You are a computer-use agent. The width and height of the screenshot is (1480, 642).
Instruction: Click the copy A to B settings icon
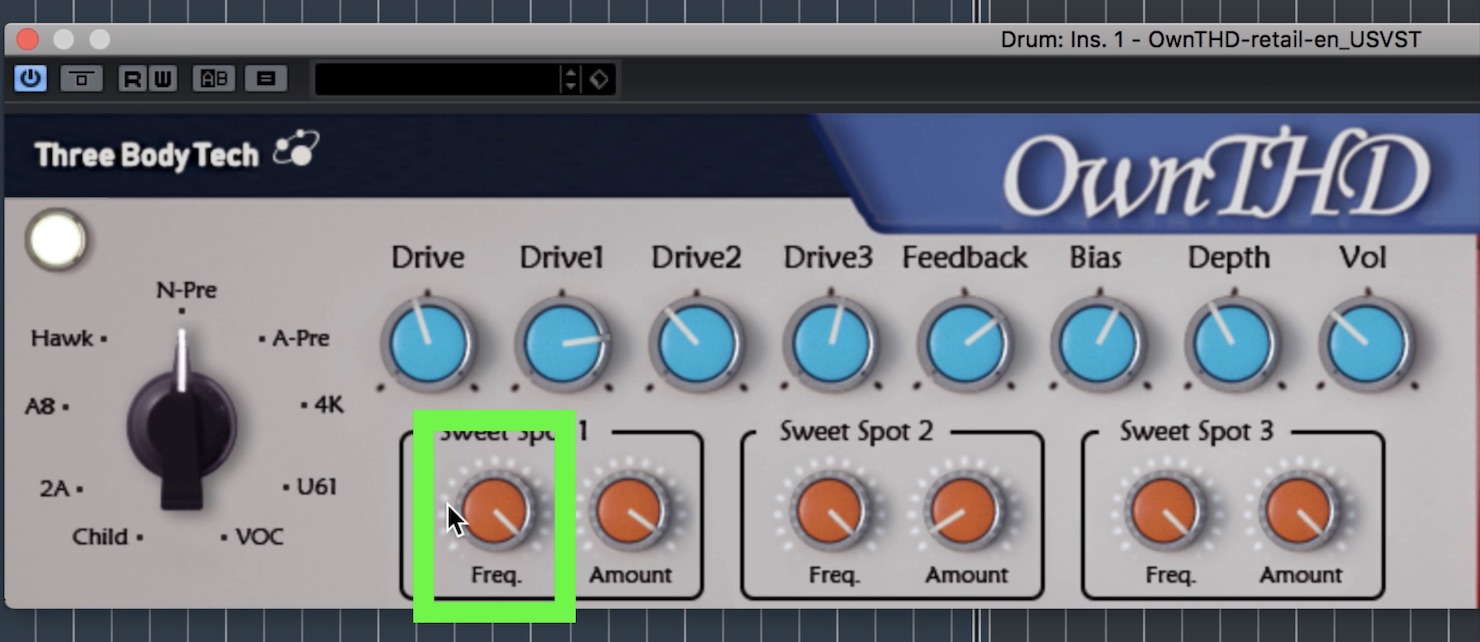click(x=266, y=78)
